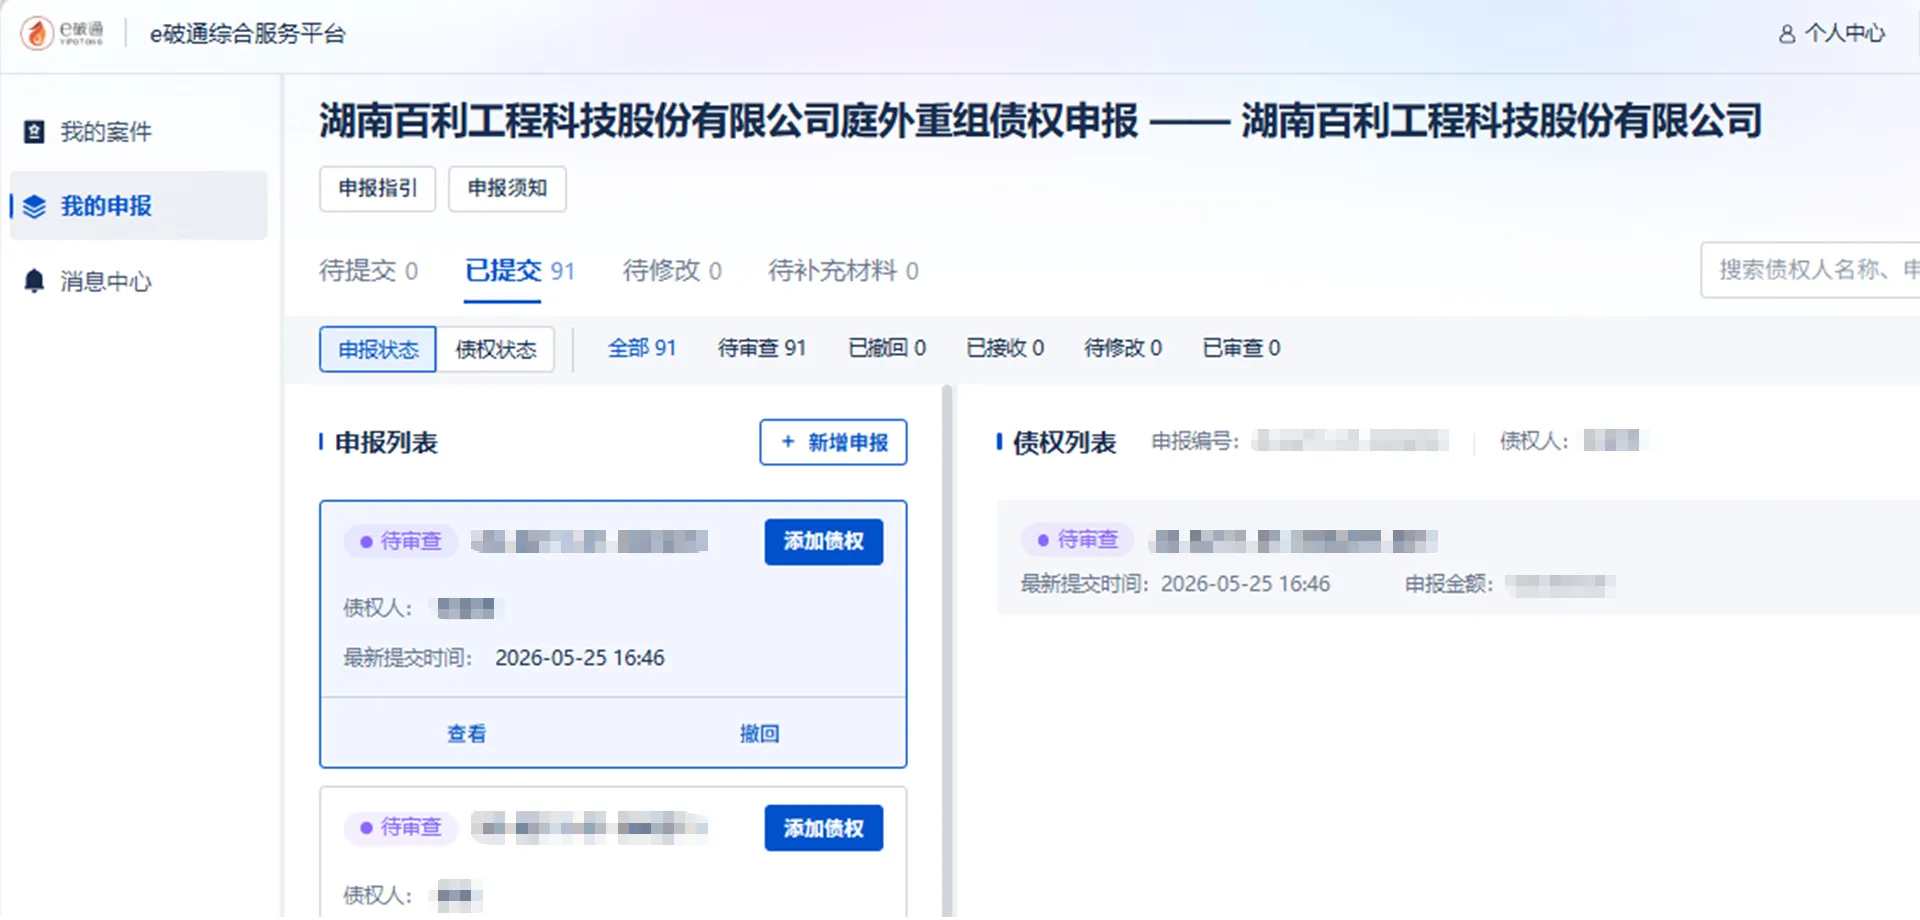
Task: Filter by 待审查 91
Action: 762,348
